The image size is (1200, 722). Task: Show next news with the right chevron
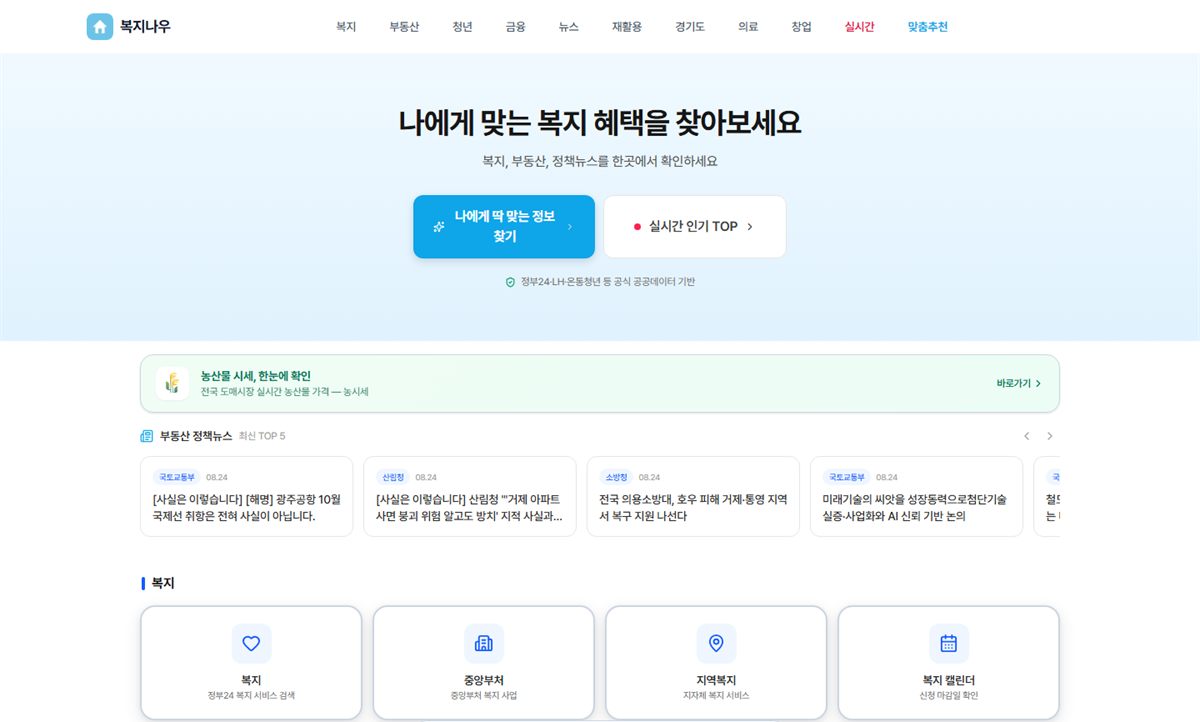[x=1049, y=436]
